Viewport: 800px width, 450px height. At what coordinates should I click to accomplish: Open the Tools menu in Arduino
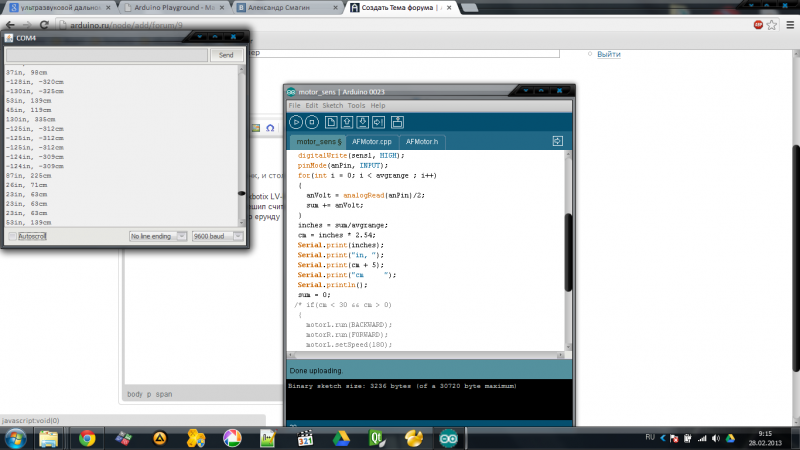pos(356,106)
